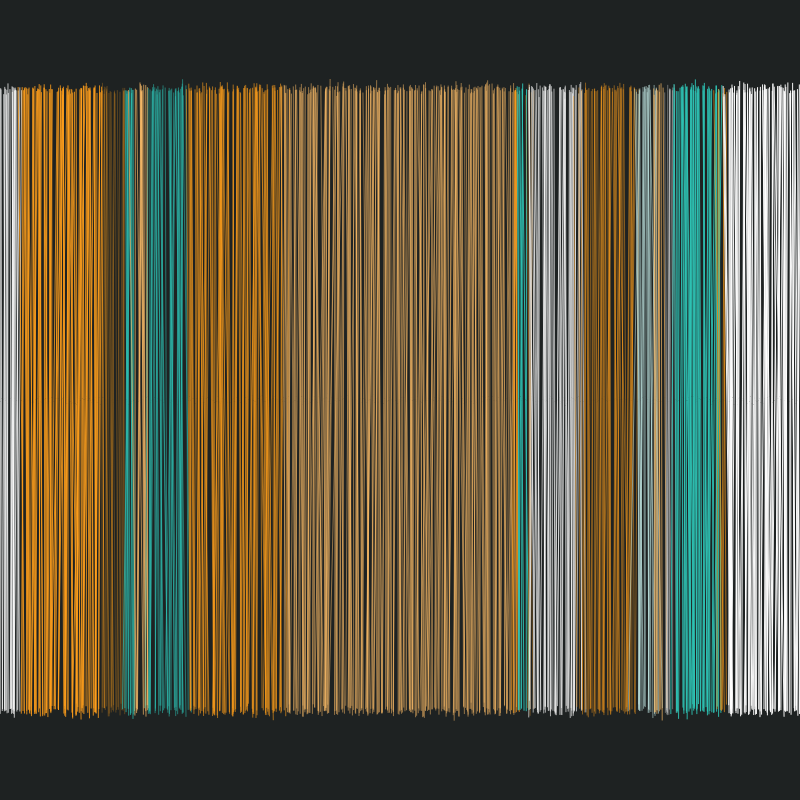Click the large tan band in the center
The image size is (800, 800).
[400, 400]
